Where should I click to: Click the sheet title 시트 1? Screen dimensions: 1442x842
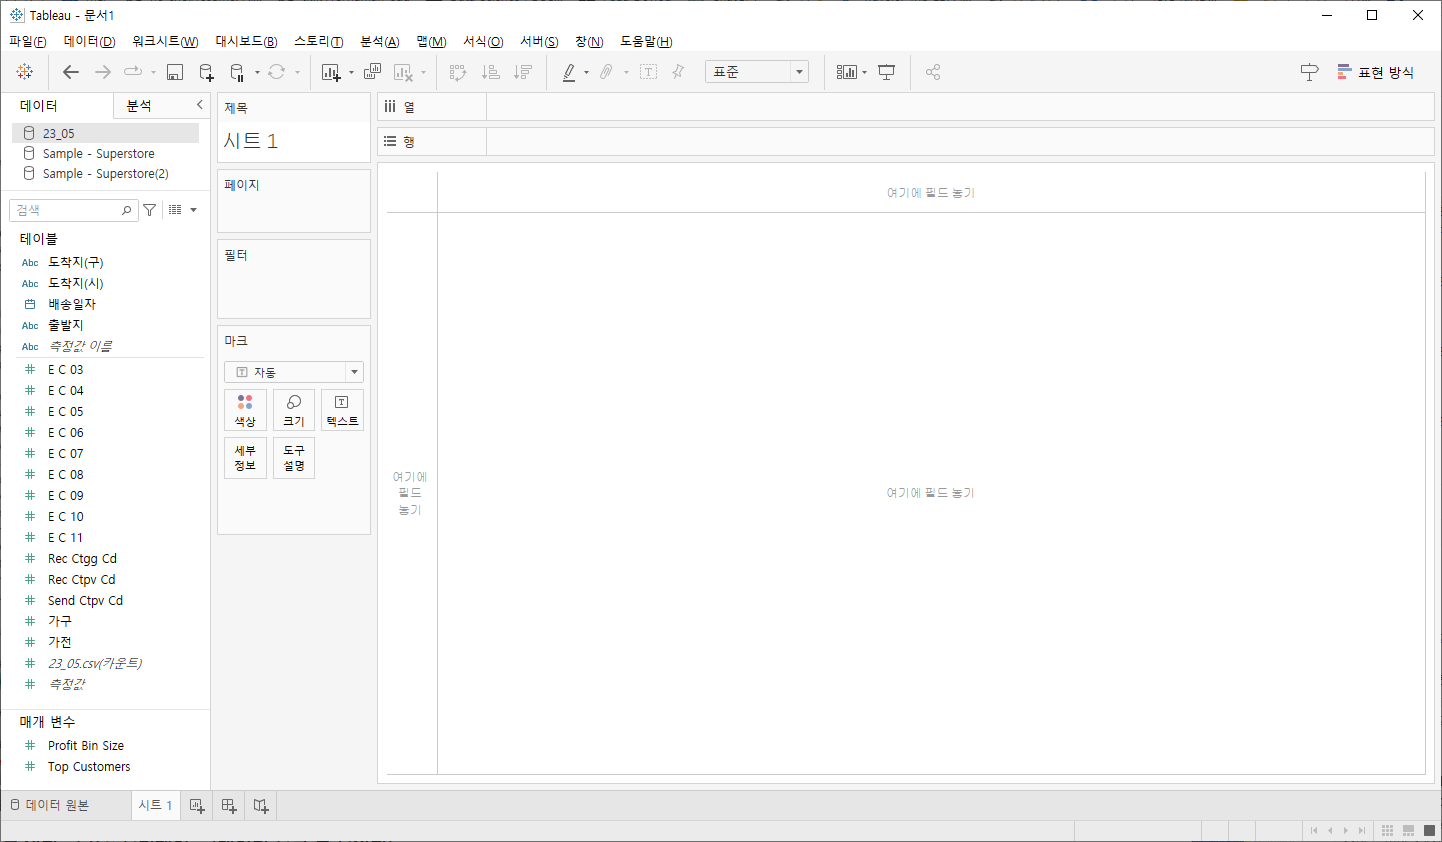[251, 141]
